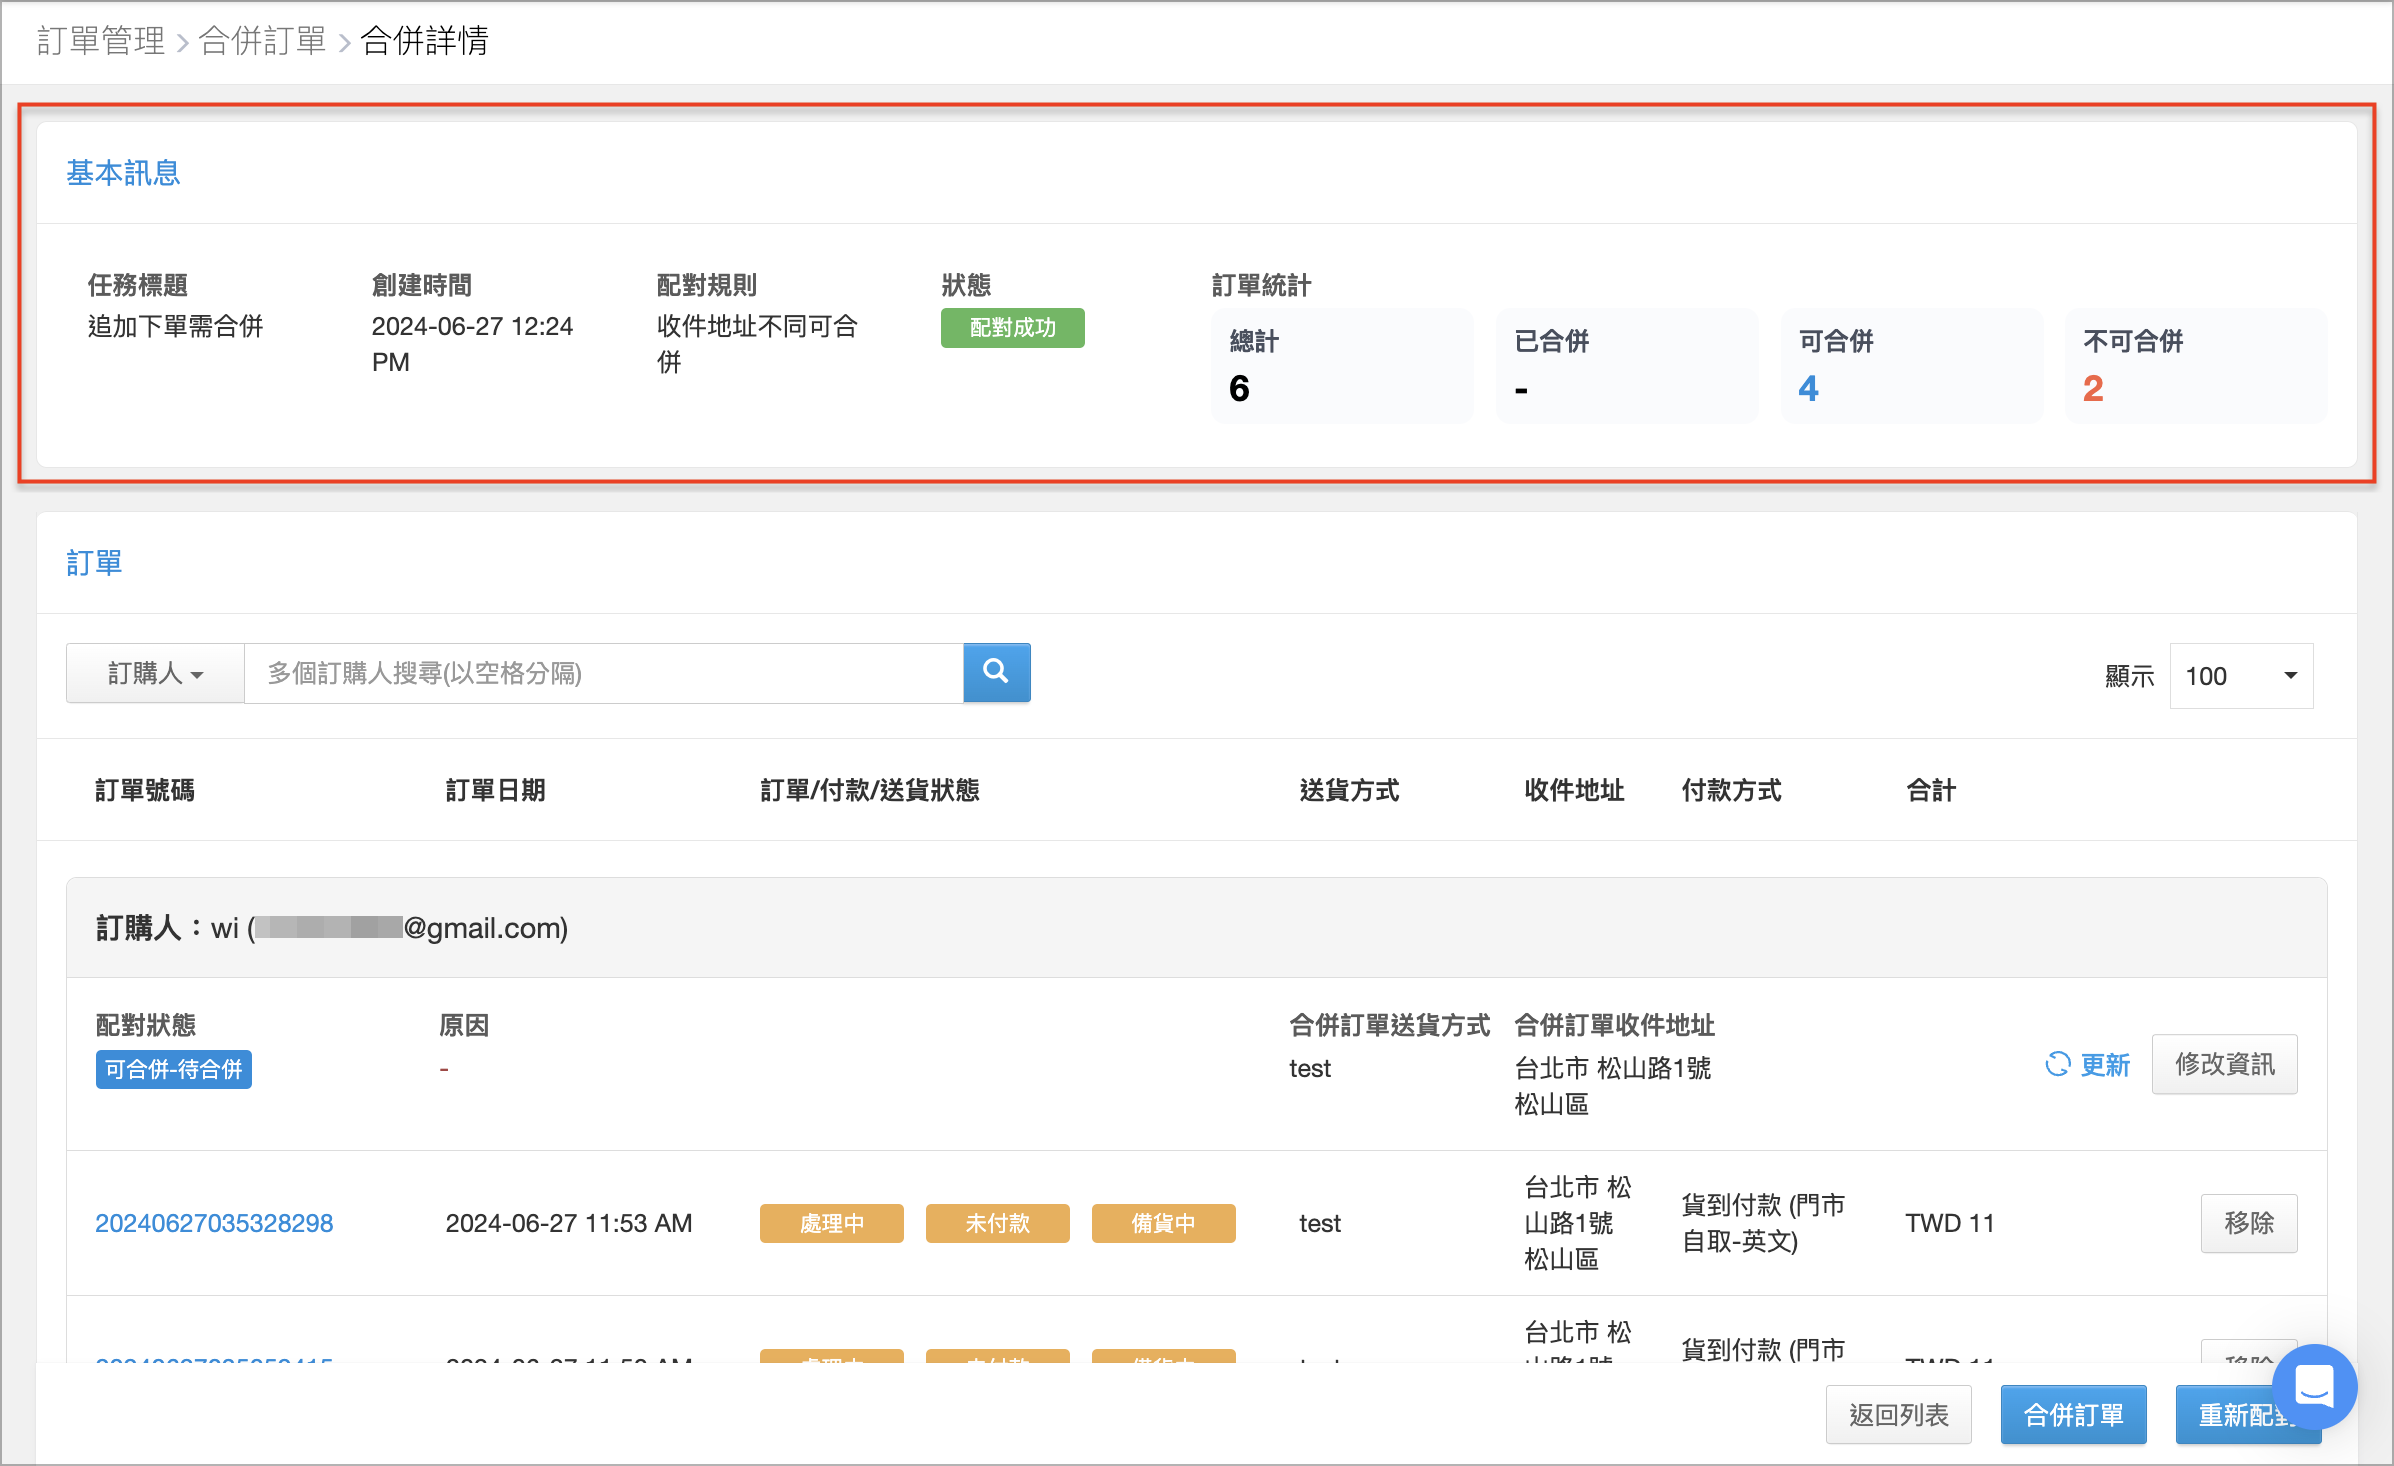Click the 可合併 count 4
Screen dimensions: 2394x1466
coord(1808,388)
